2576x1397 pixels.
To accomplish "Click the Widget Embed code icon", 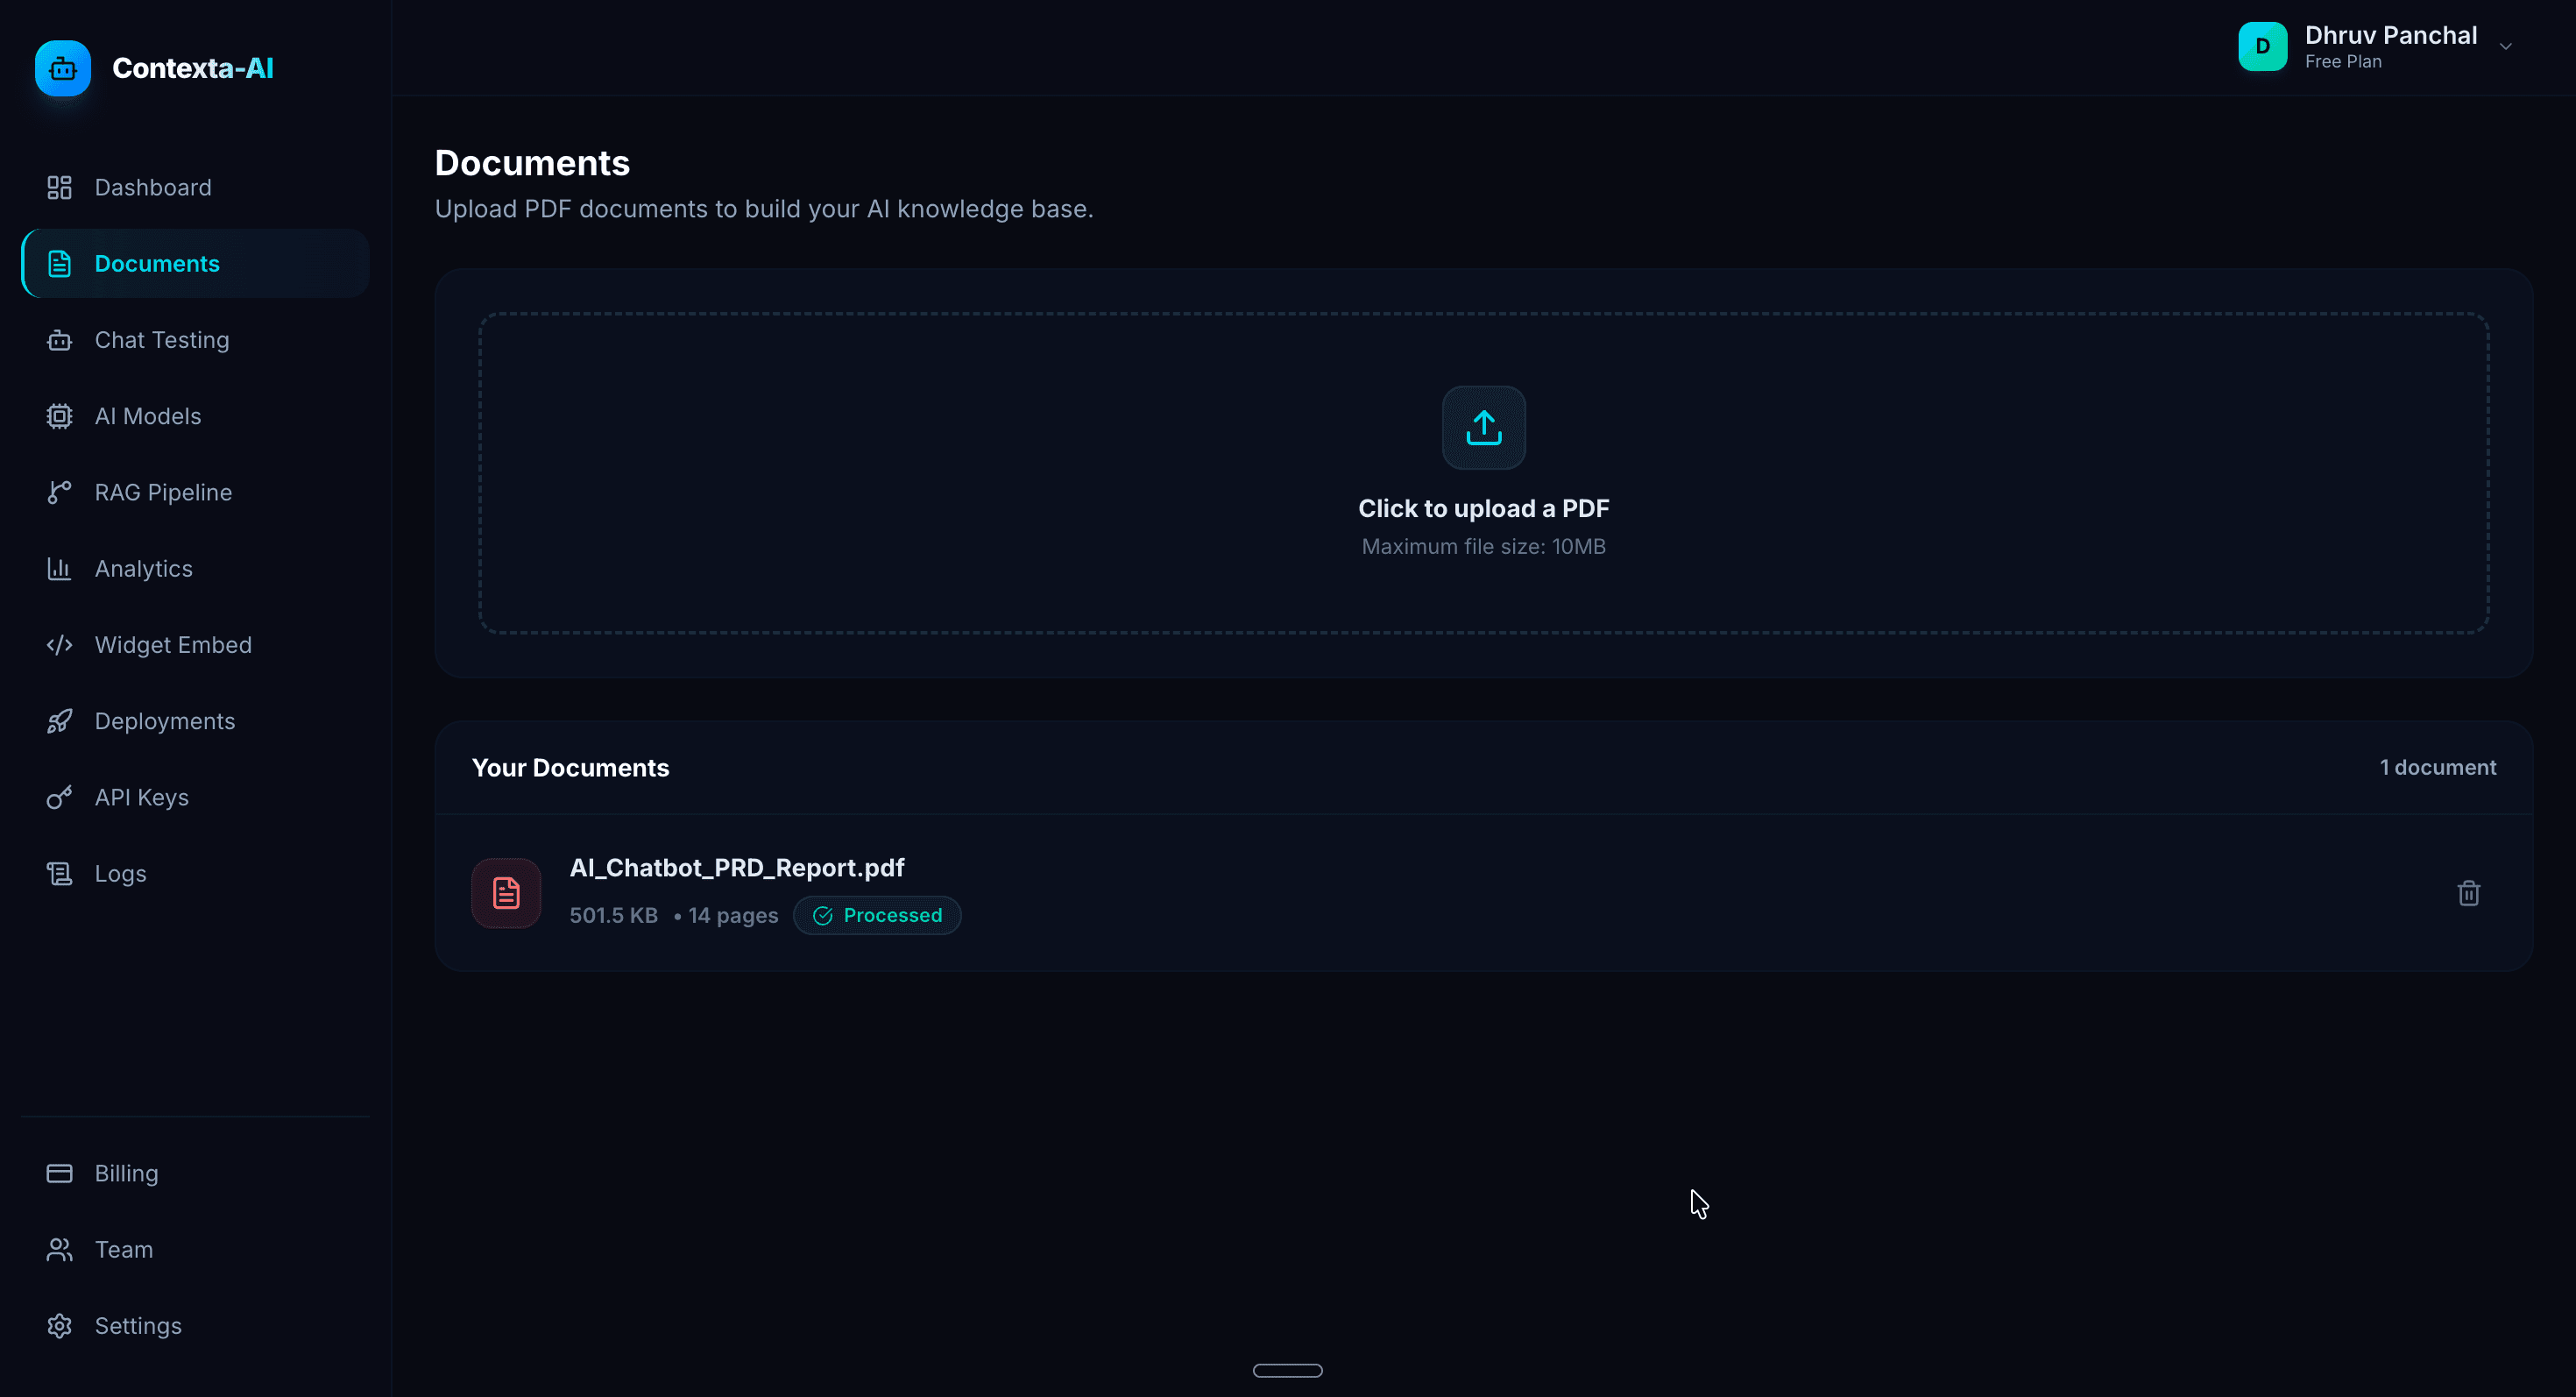I will pos(59,645).
